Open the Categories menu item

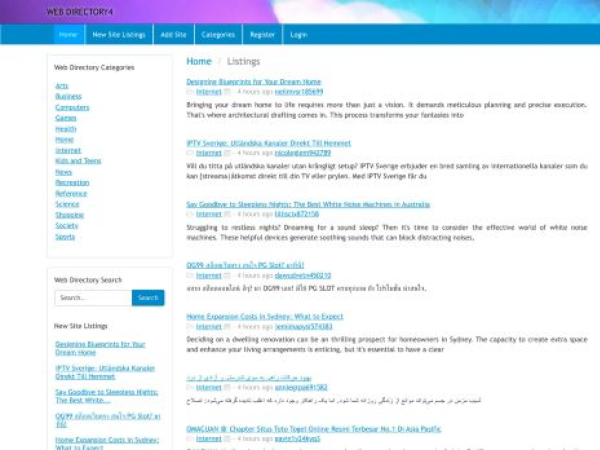218,34
